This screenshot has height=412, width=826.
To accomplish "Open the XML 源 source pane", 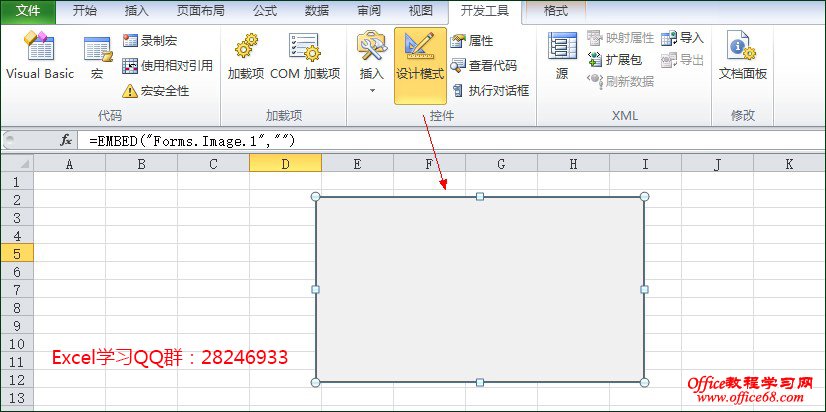I will pyautogui.click(x=562, y=56).
